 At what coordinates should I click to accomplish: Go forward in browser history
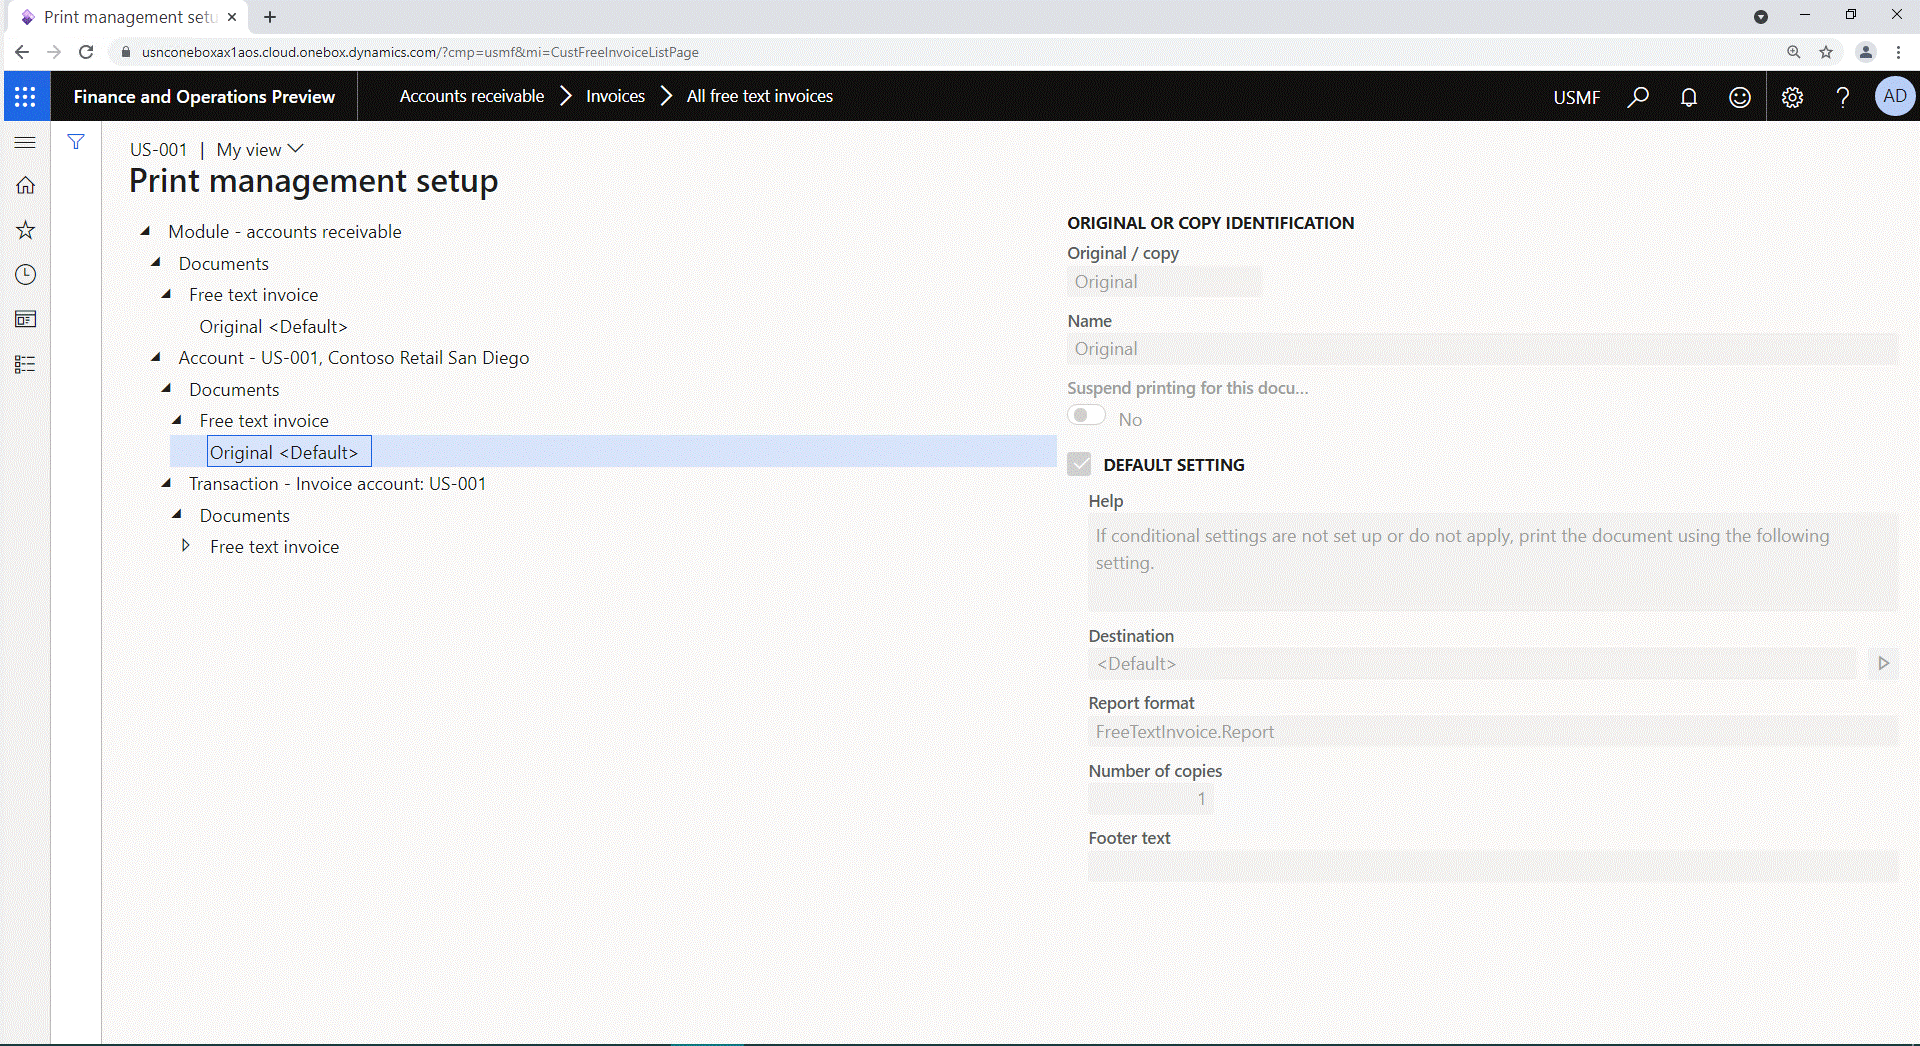(54, 52)
